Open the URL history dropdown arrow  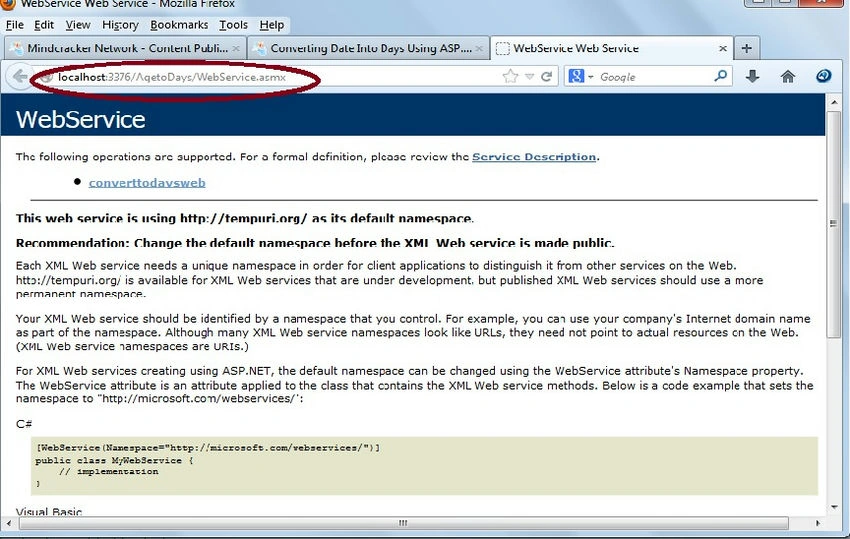[530, 76]
